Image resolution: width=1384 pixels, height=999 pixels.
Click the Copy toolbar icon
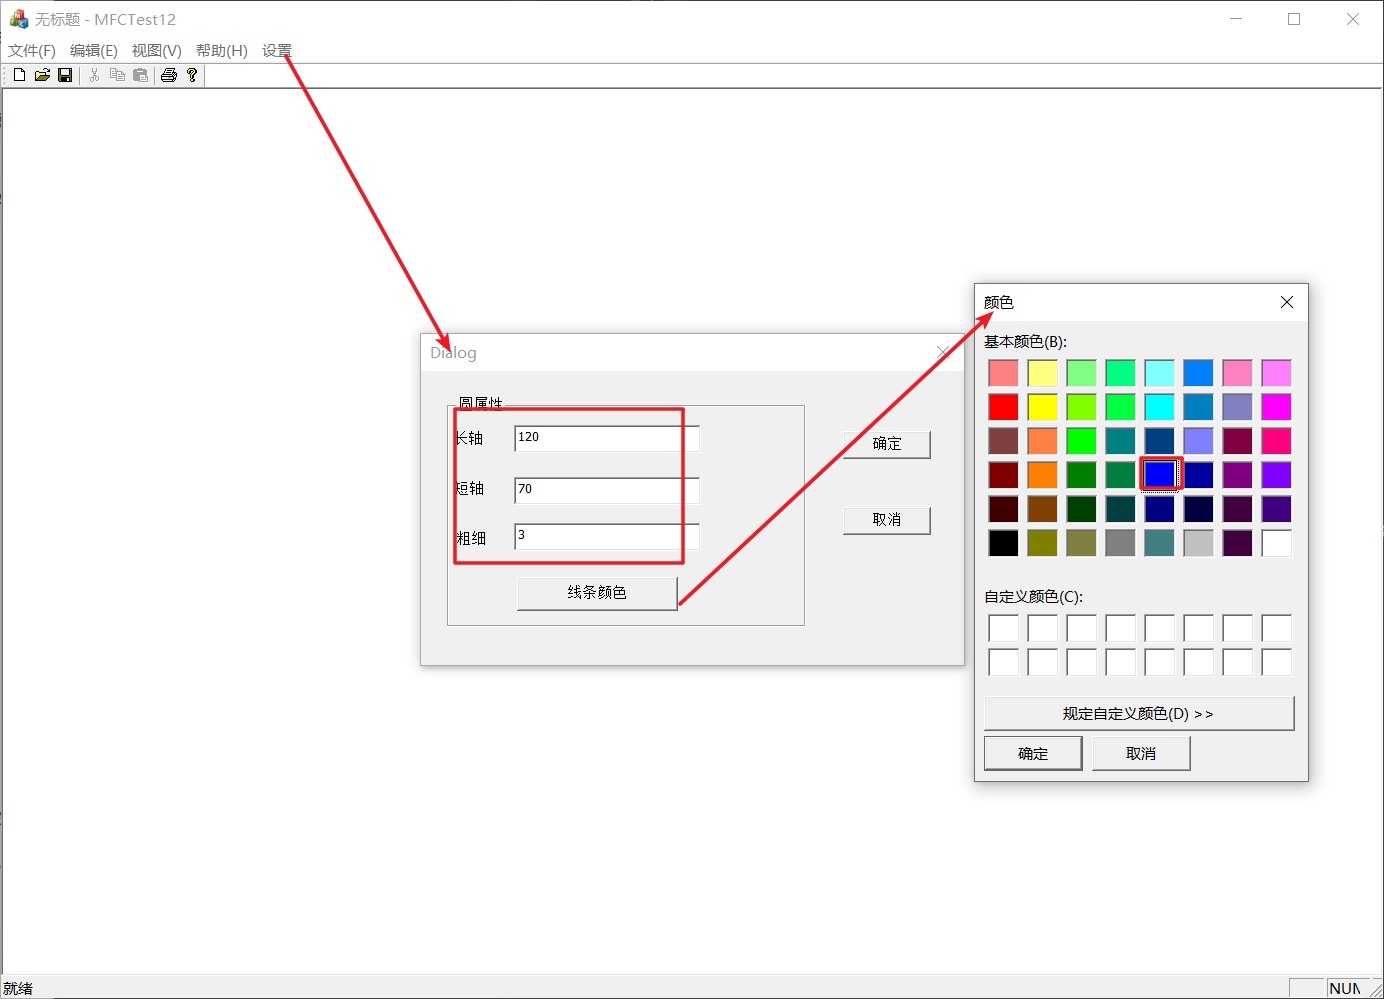[x=117, y=75]
